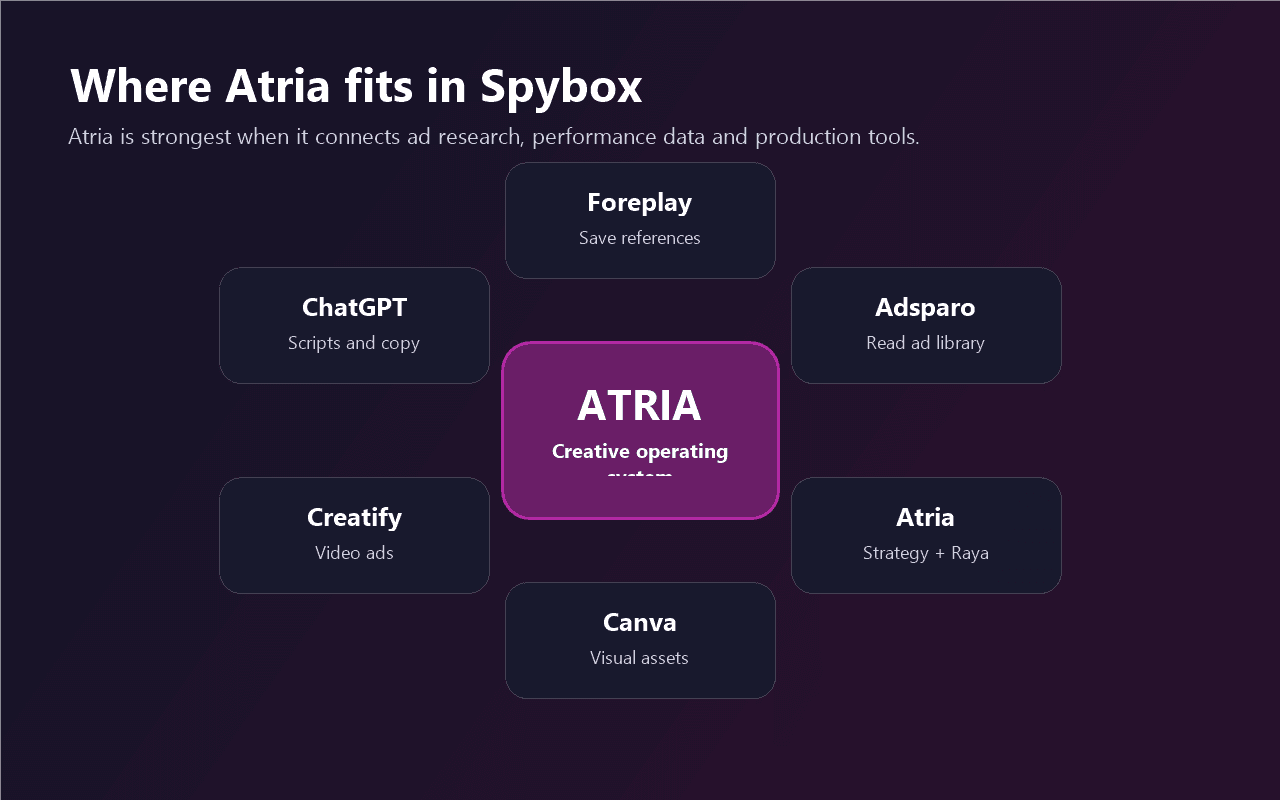Screen dimensions: 1280x800
Task: Select the ChatGPT card
Action: (x=354, y=325)
